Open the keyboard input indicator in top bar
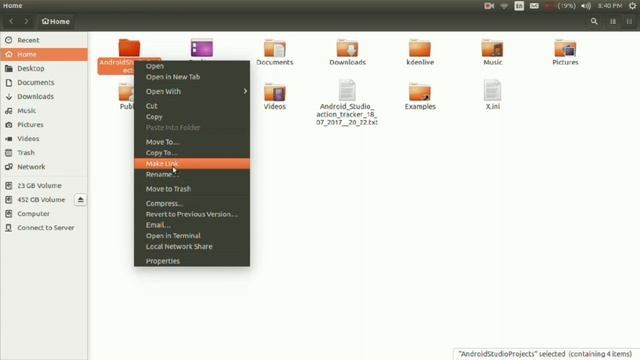Image resolution: width=640 pixels, height=360 pixels. pos(519,6)
